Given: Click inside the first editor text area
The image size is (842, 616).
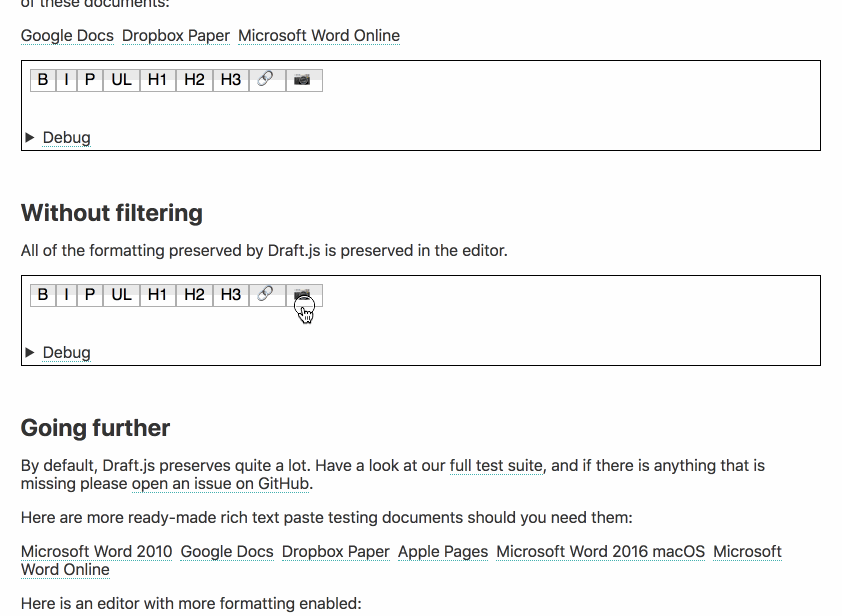Looking at the screenshot, I should [421, 110].
